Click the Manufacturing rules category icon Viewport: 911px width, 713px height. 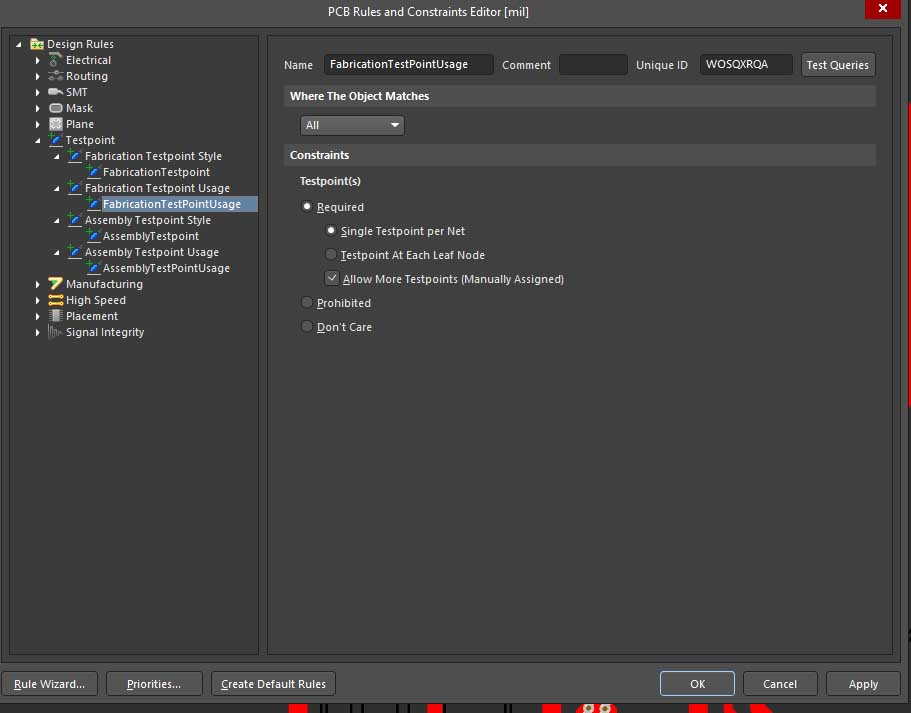coord(56,284)
